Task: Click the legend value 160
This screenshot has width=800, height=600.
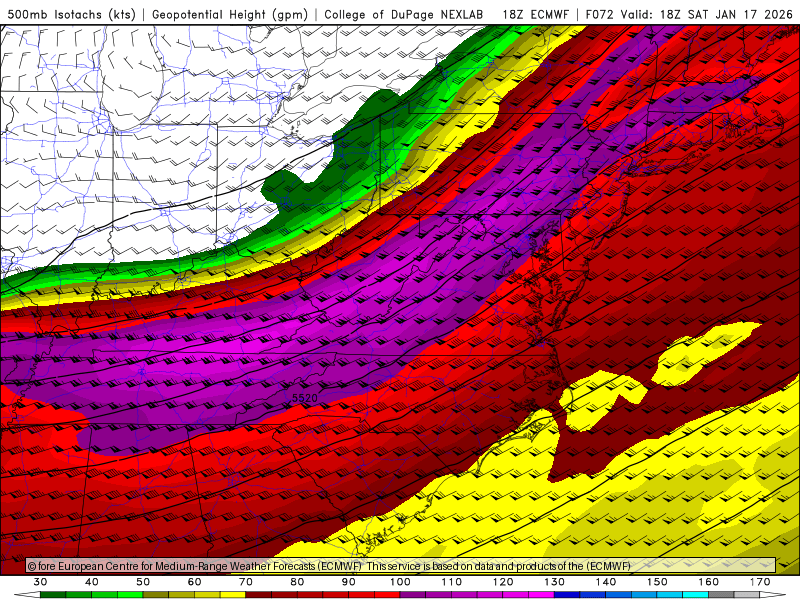Action: pyautogui.click(x=709, y=582)
